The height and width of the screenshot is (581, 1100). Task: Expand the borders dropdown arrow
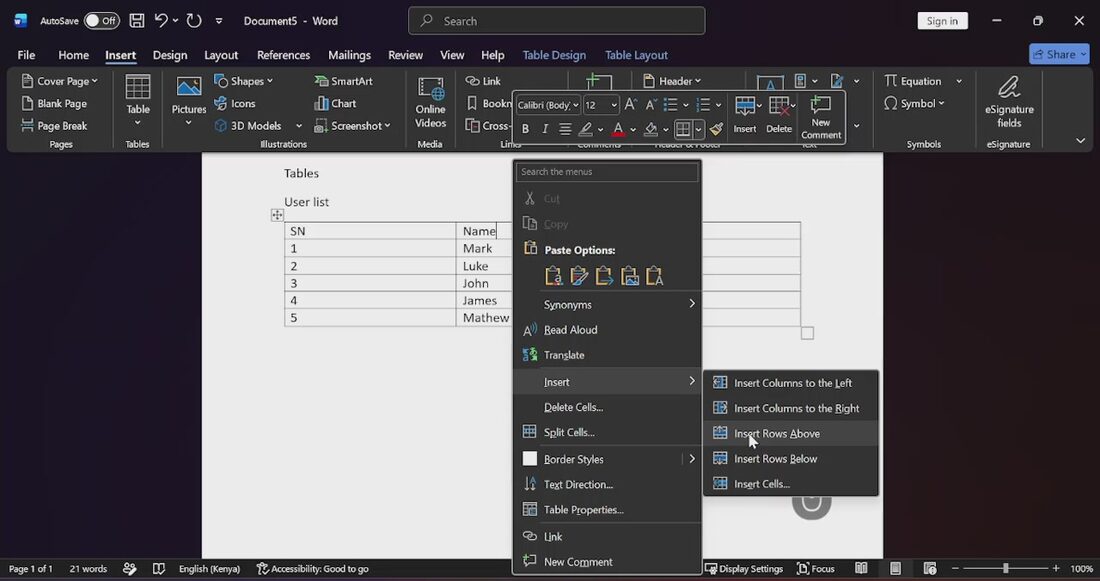tap(699, 129)
